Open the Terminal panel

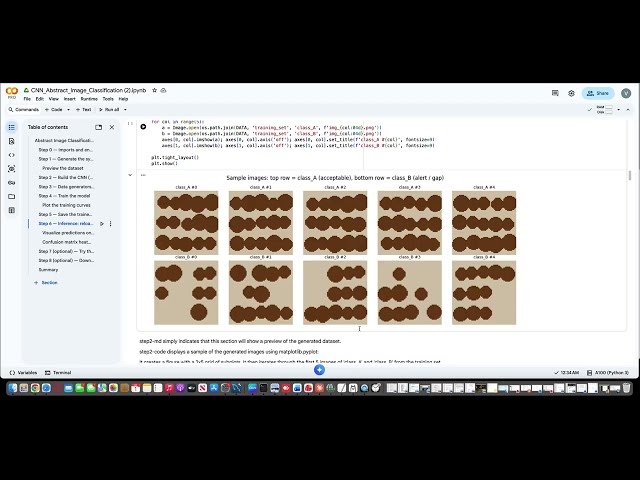[58, 373]
